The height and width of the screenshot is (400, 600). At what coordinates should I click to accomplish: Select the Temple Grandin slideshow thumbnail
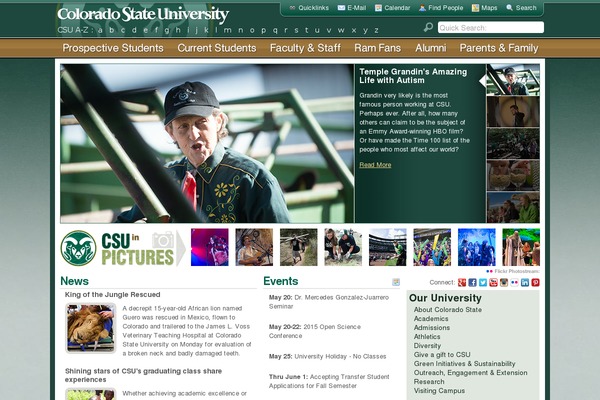[x=513, y=80]
